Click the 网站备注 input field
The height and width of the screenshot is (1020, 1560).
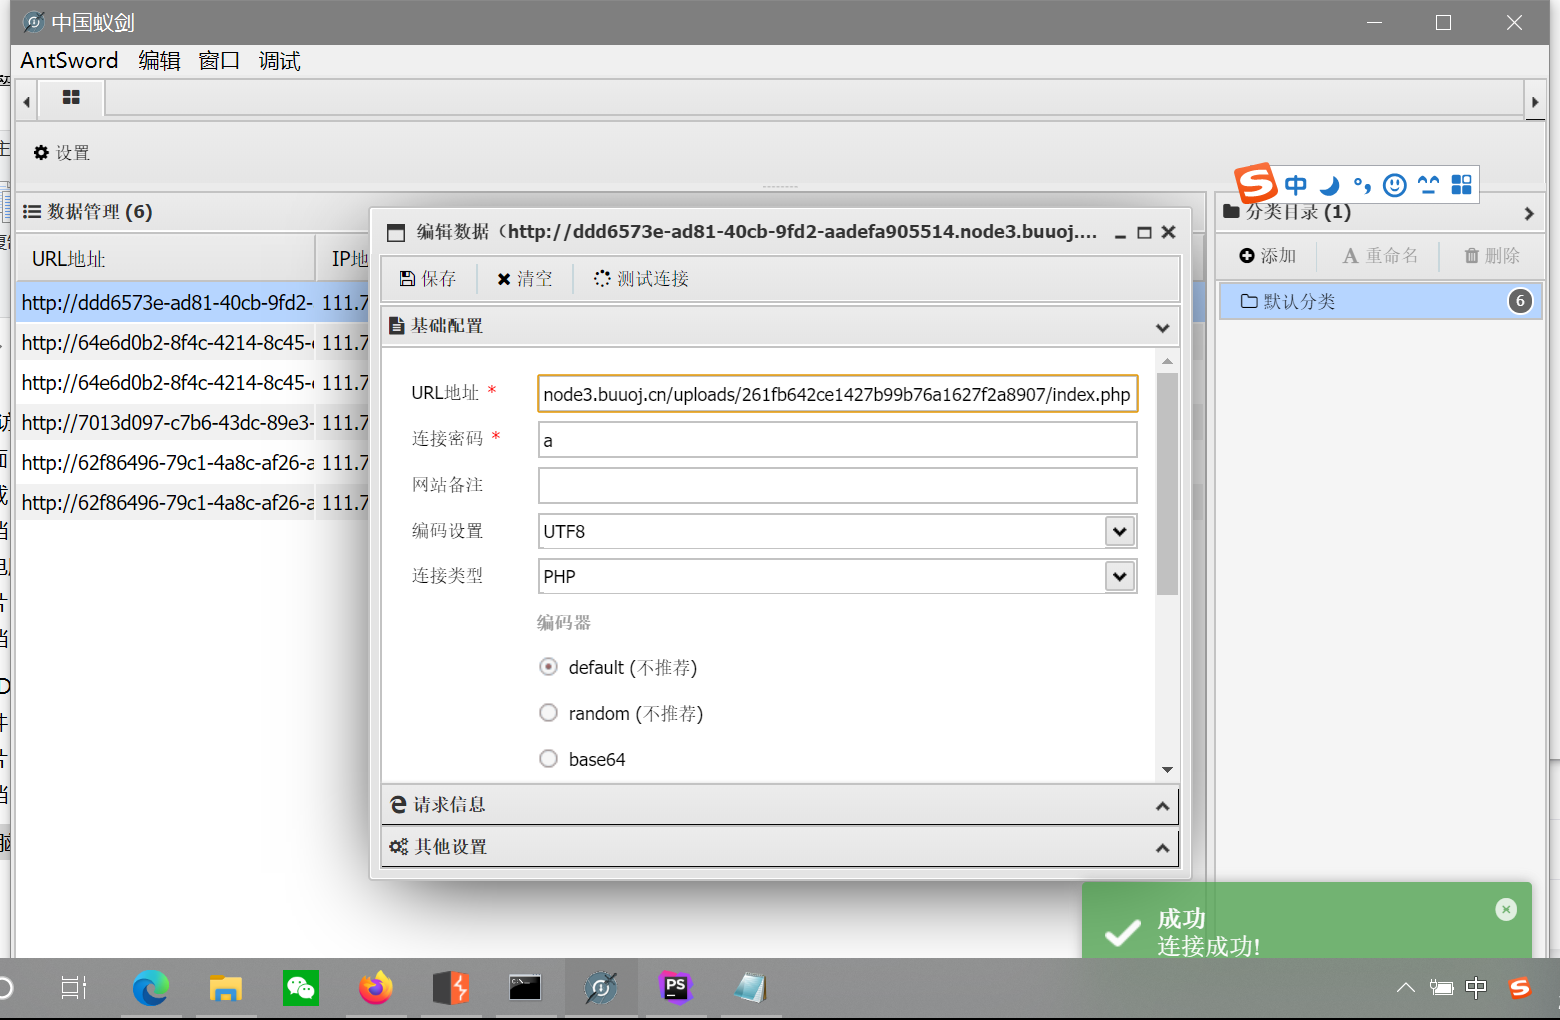837,485
